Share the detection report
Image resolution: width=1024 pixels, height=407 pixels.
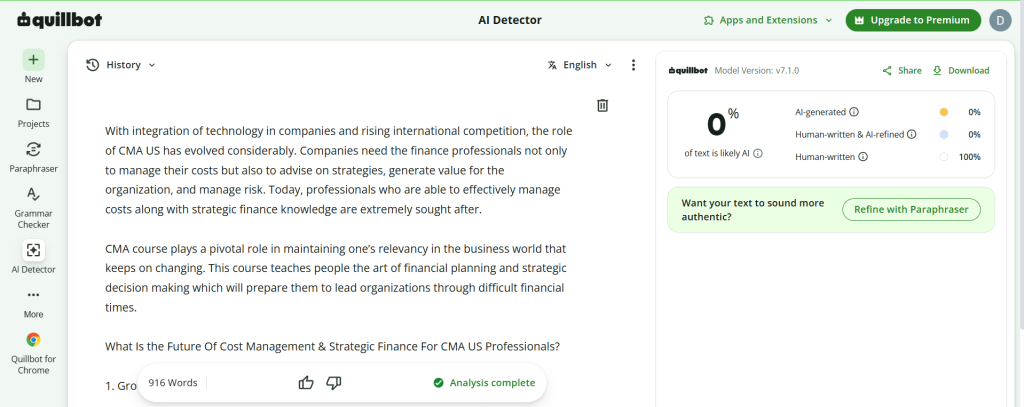coord(902,71)
